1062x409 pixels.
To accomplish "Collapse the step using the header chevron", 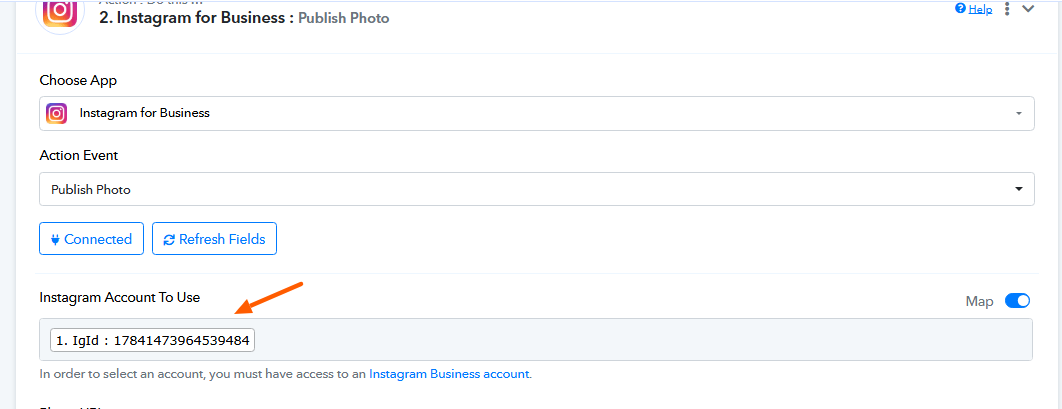I will [x=1028, y=10].
